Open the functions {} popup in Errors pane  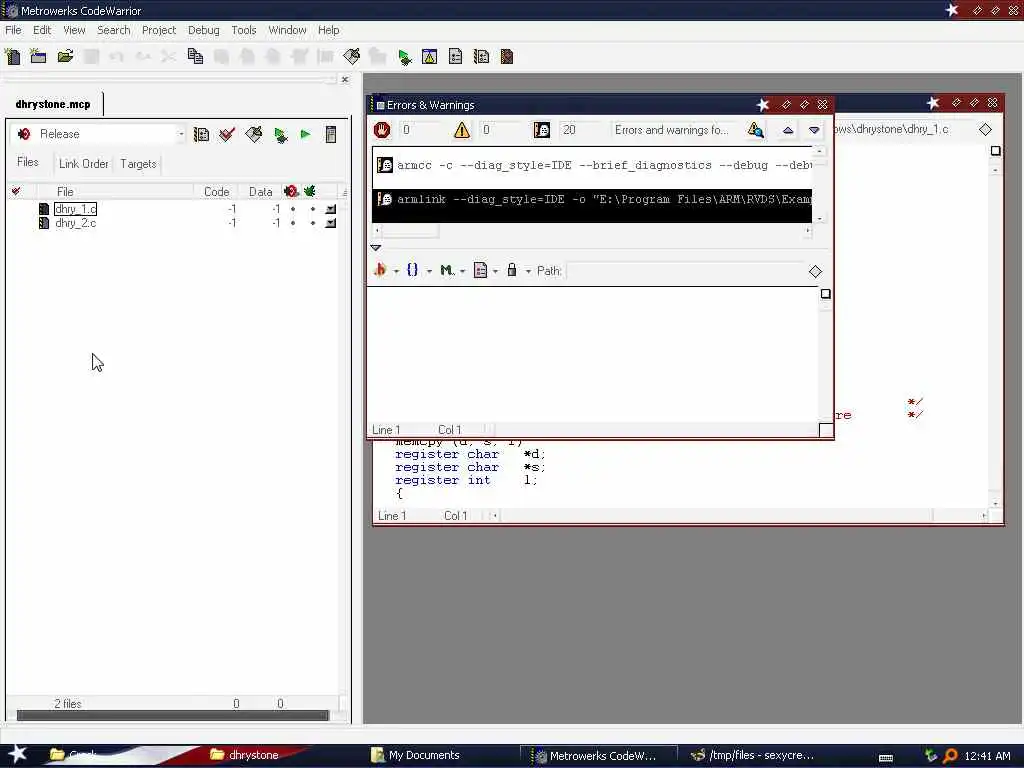click(x=419, y=270)
